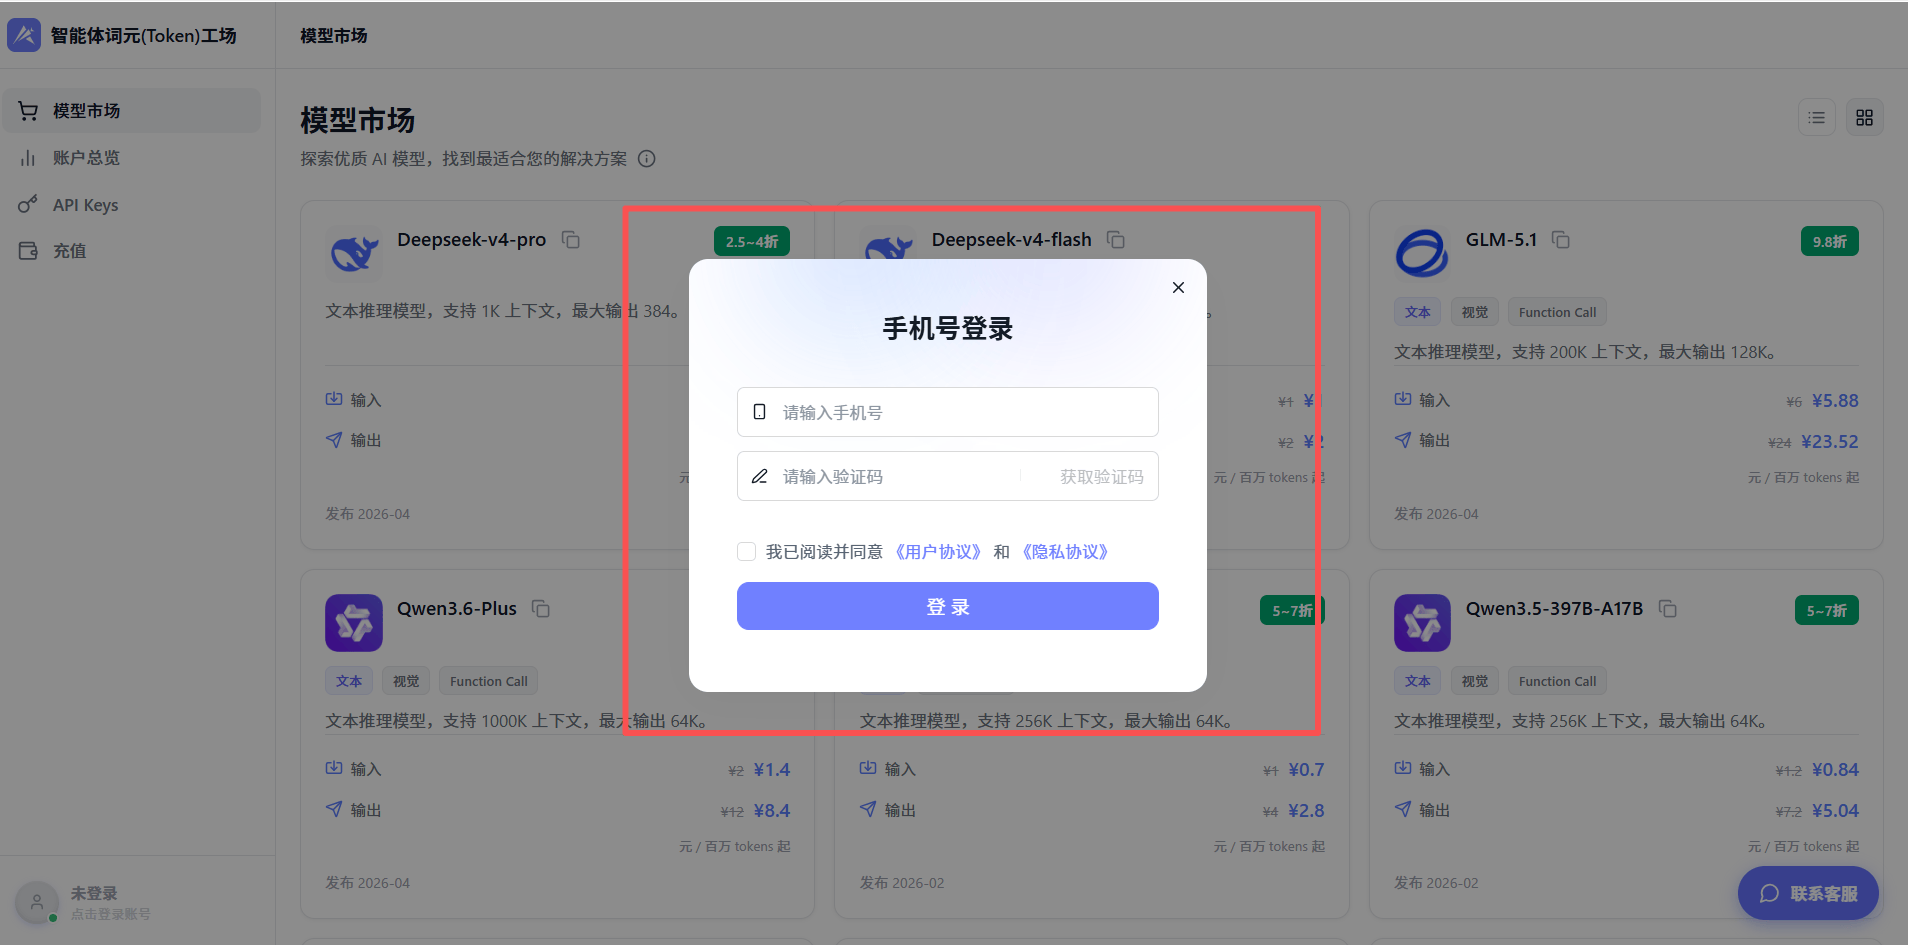The width and height of the screenshot is (1908, 945).
Task: Click the 输出 icon on the Deepseek-v4-pro card
Action: point(334,439)
